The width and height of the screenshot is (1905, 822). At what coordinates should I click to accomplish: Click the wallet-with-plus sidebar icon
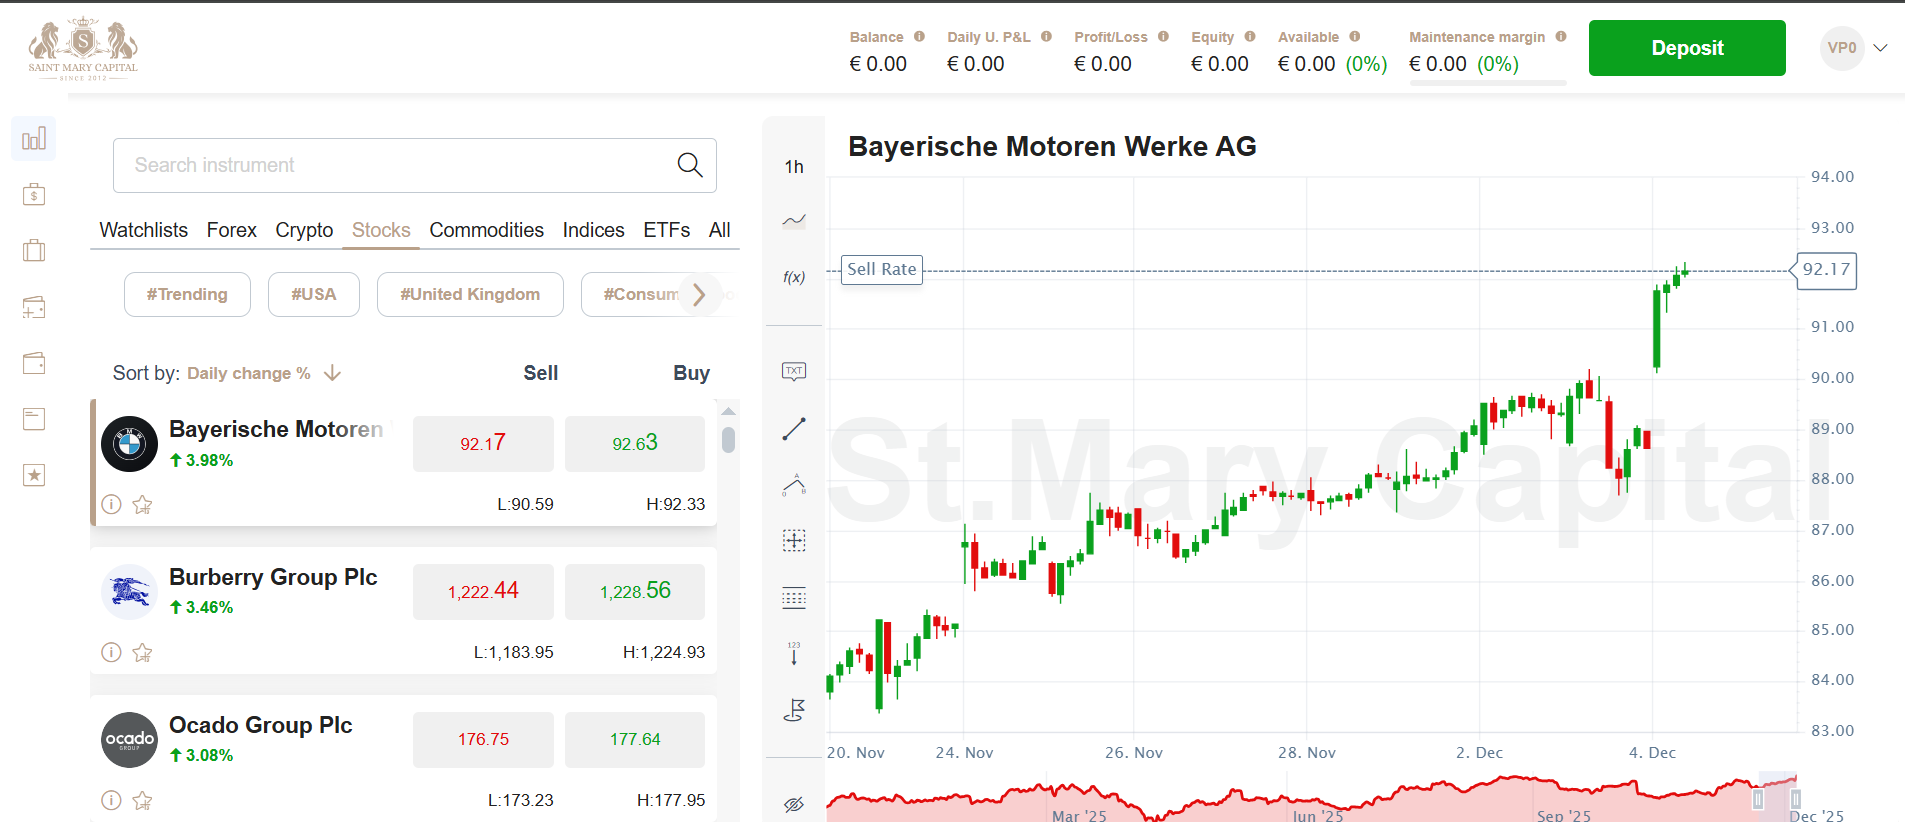tap(34, 307)
